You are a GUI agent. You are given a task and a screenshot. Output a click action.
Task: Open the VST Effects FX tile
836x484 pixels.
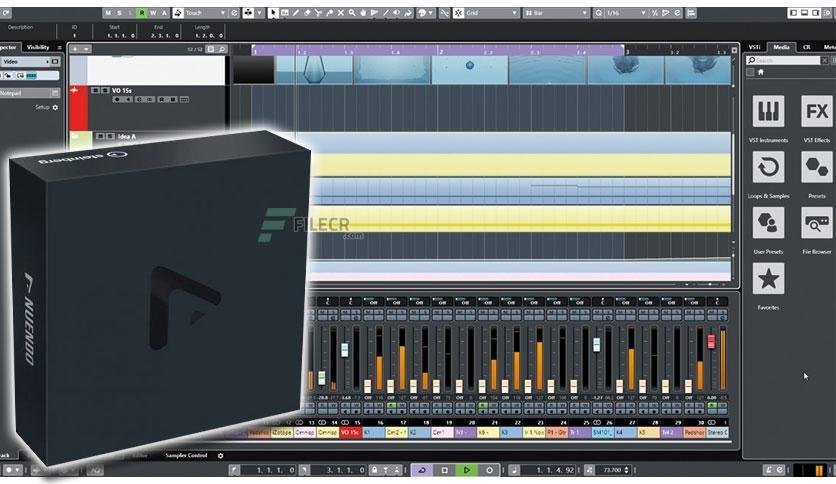point(817,111)
